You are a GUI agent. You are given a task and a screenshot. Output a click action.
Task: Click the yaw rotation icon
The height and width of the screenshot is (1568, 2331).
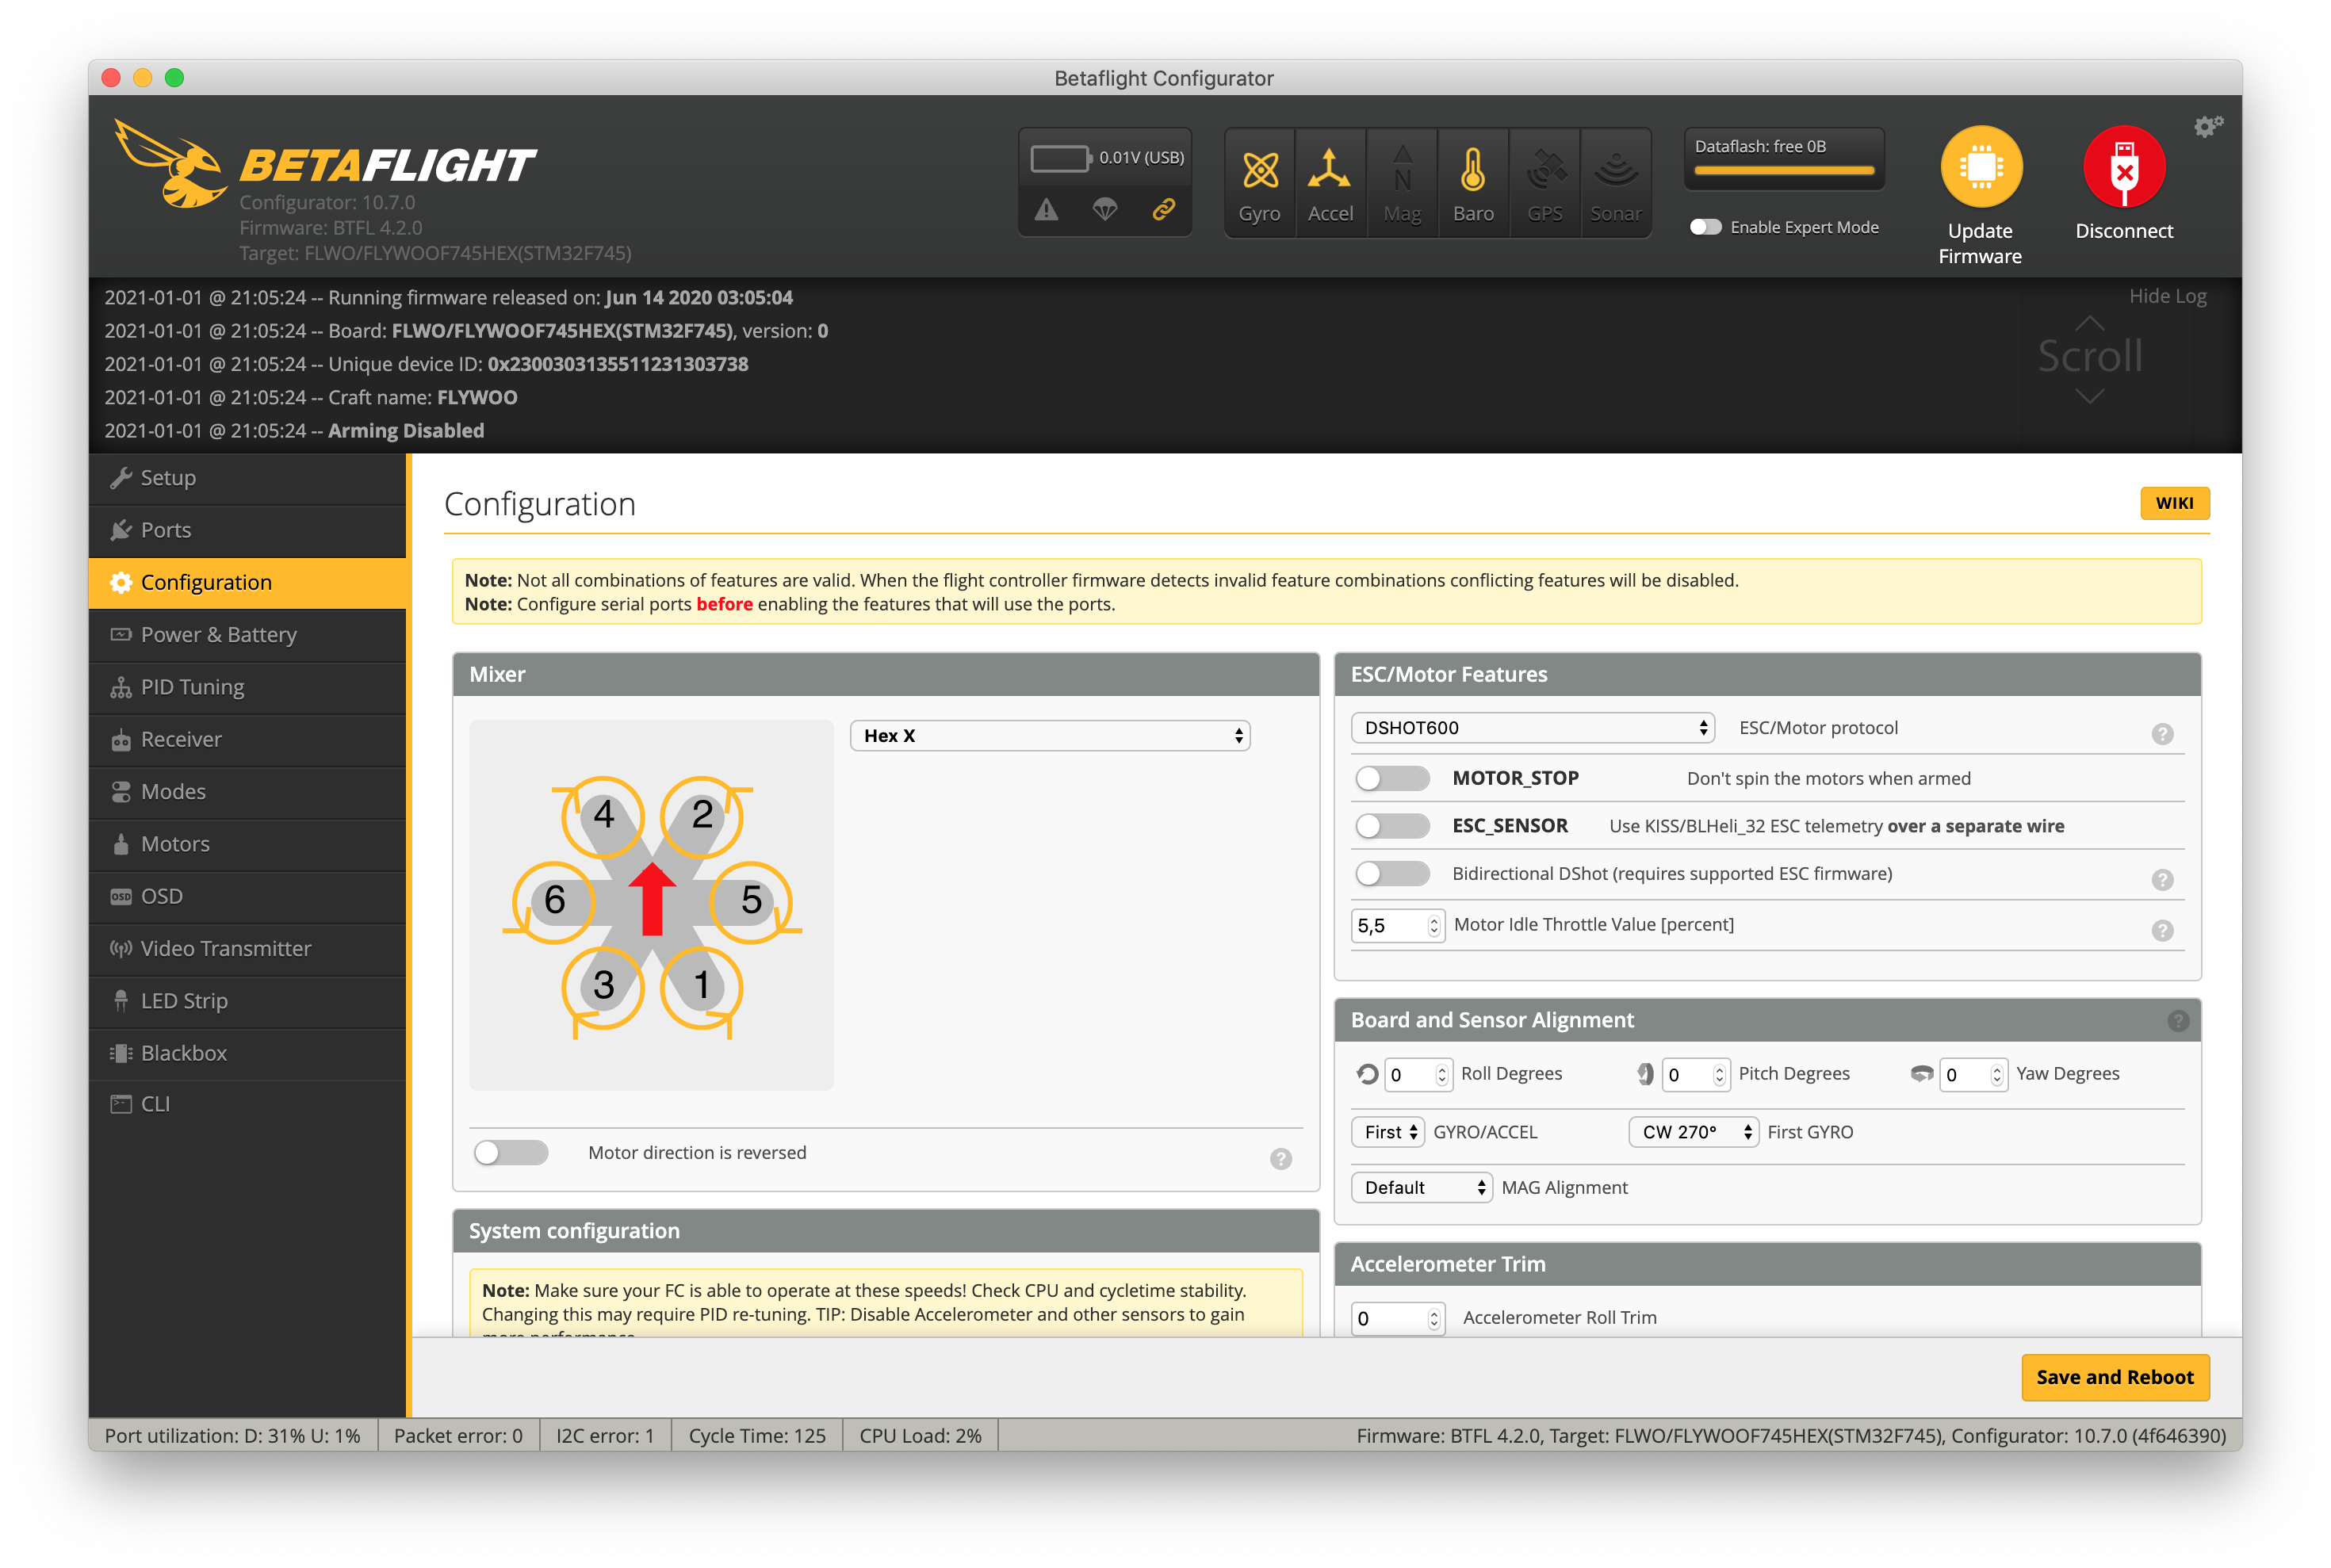(x=1921, y=1074)
